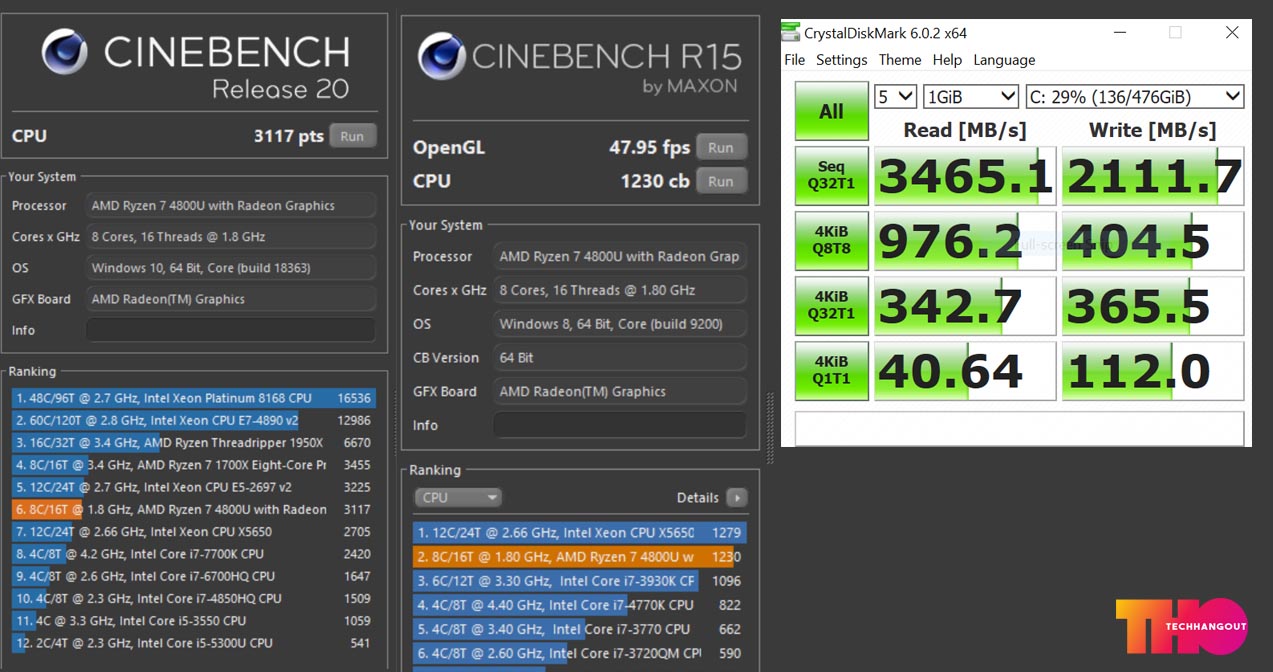Viewport: 1273px width, 672px height.
Task: Open the CrystalDiskMark Theme menu
Action: (x=900, y=60)
